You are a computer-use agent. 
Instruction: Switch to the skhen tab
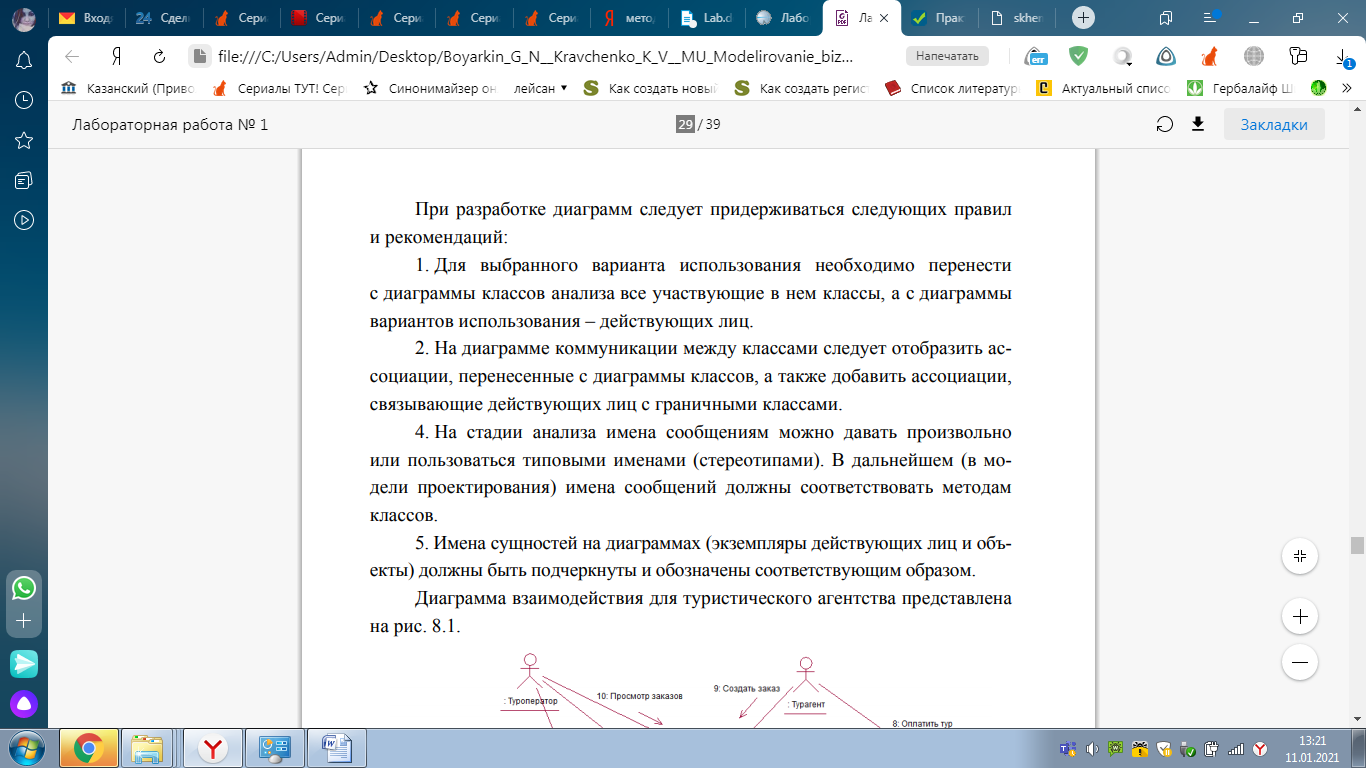pos(1017,18)
